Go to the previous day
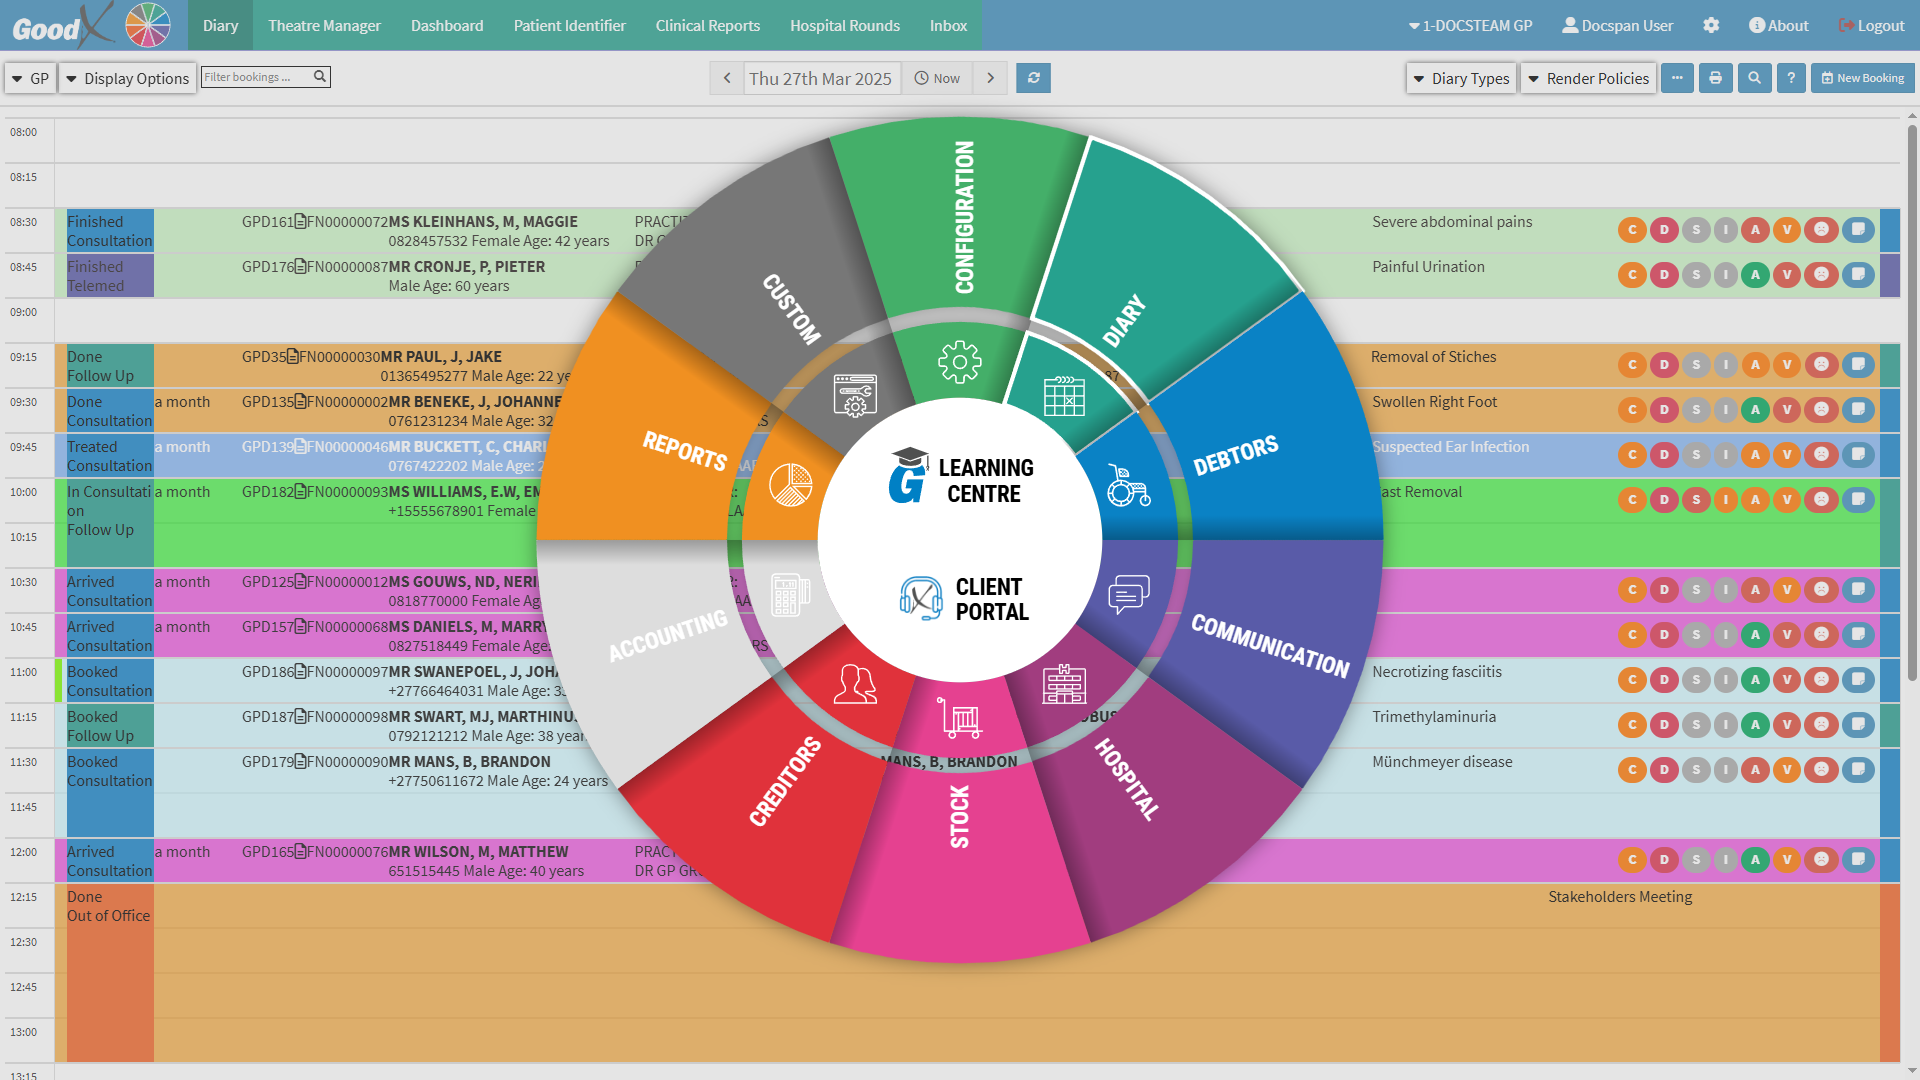Screen dimensions: 1920x1080 click(x=727, y=78)
